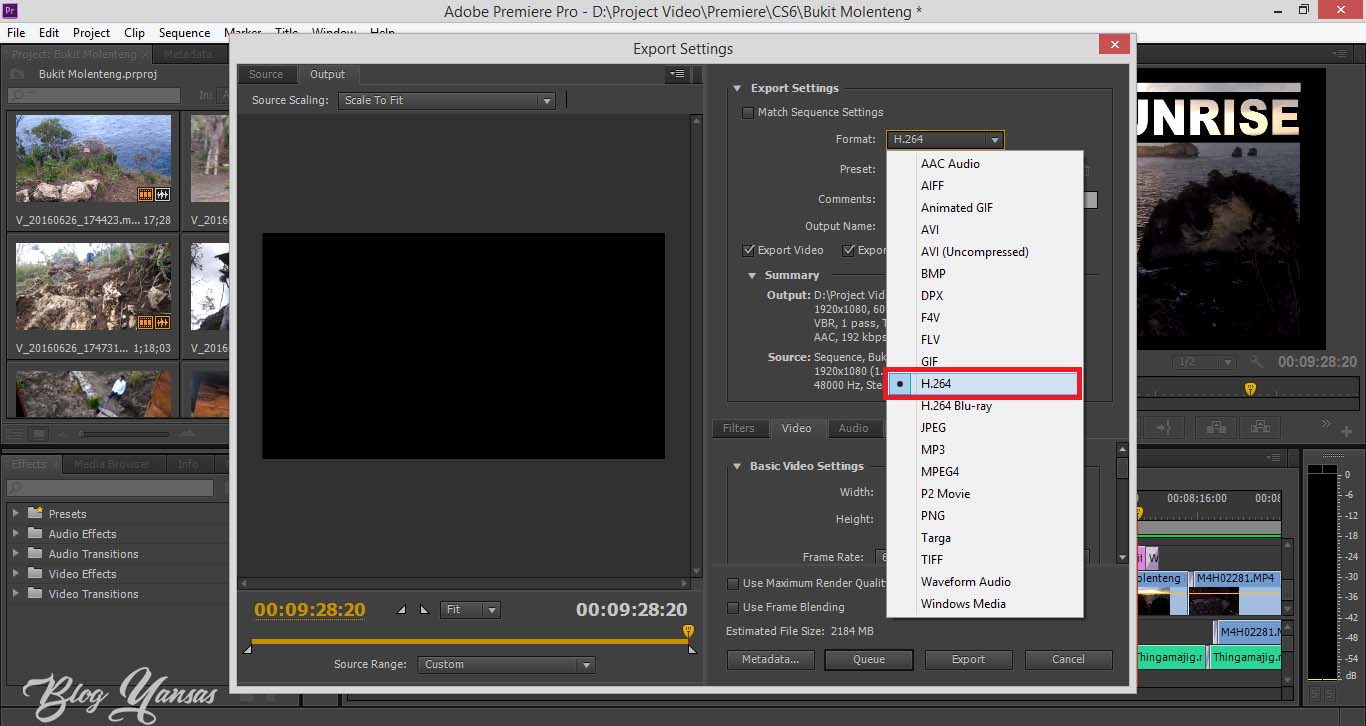Collapse the Export Settings section triangle

tap(737, 88)
